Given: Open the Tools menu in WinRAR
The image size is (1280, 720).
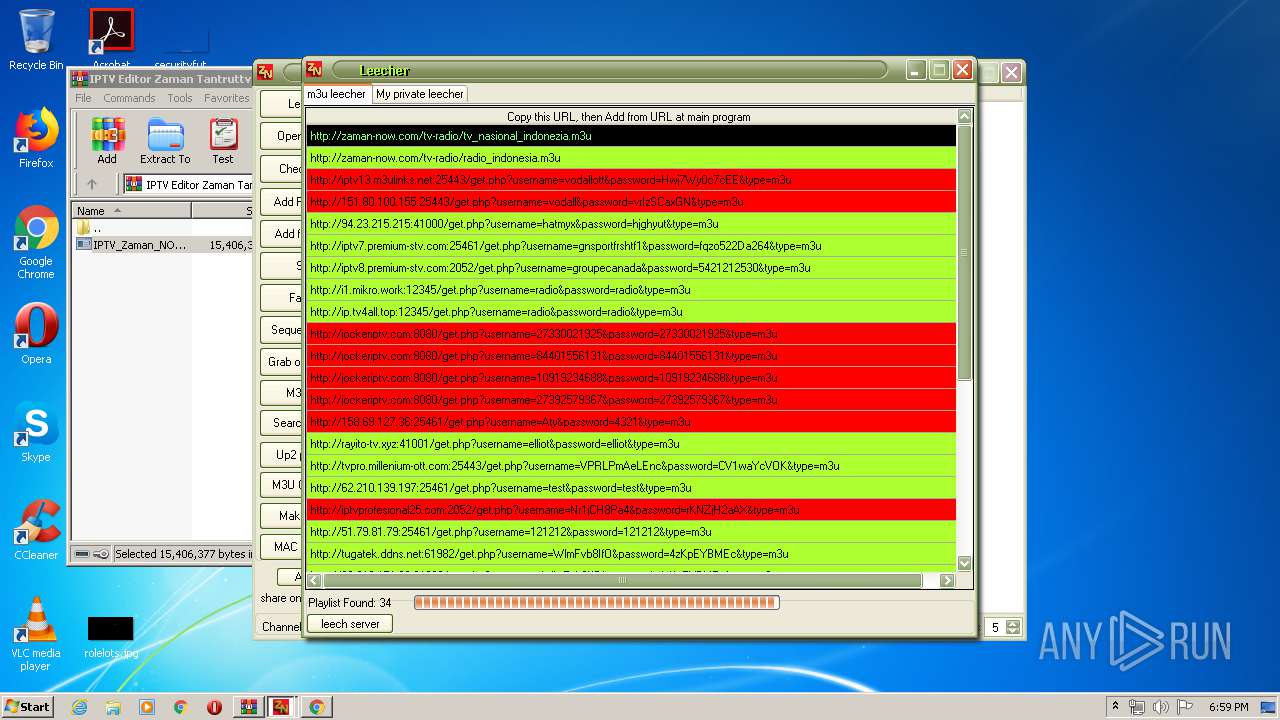Looking at the screenshot, I should pyautogui.click(x=180, y=98).
